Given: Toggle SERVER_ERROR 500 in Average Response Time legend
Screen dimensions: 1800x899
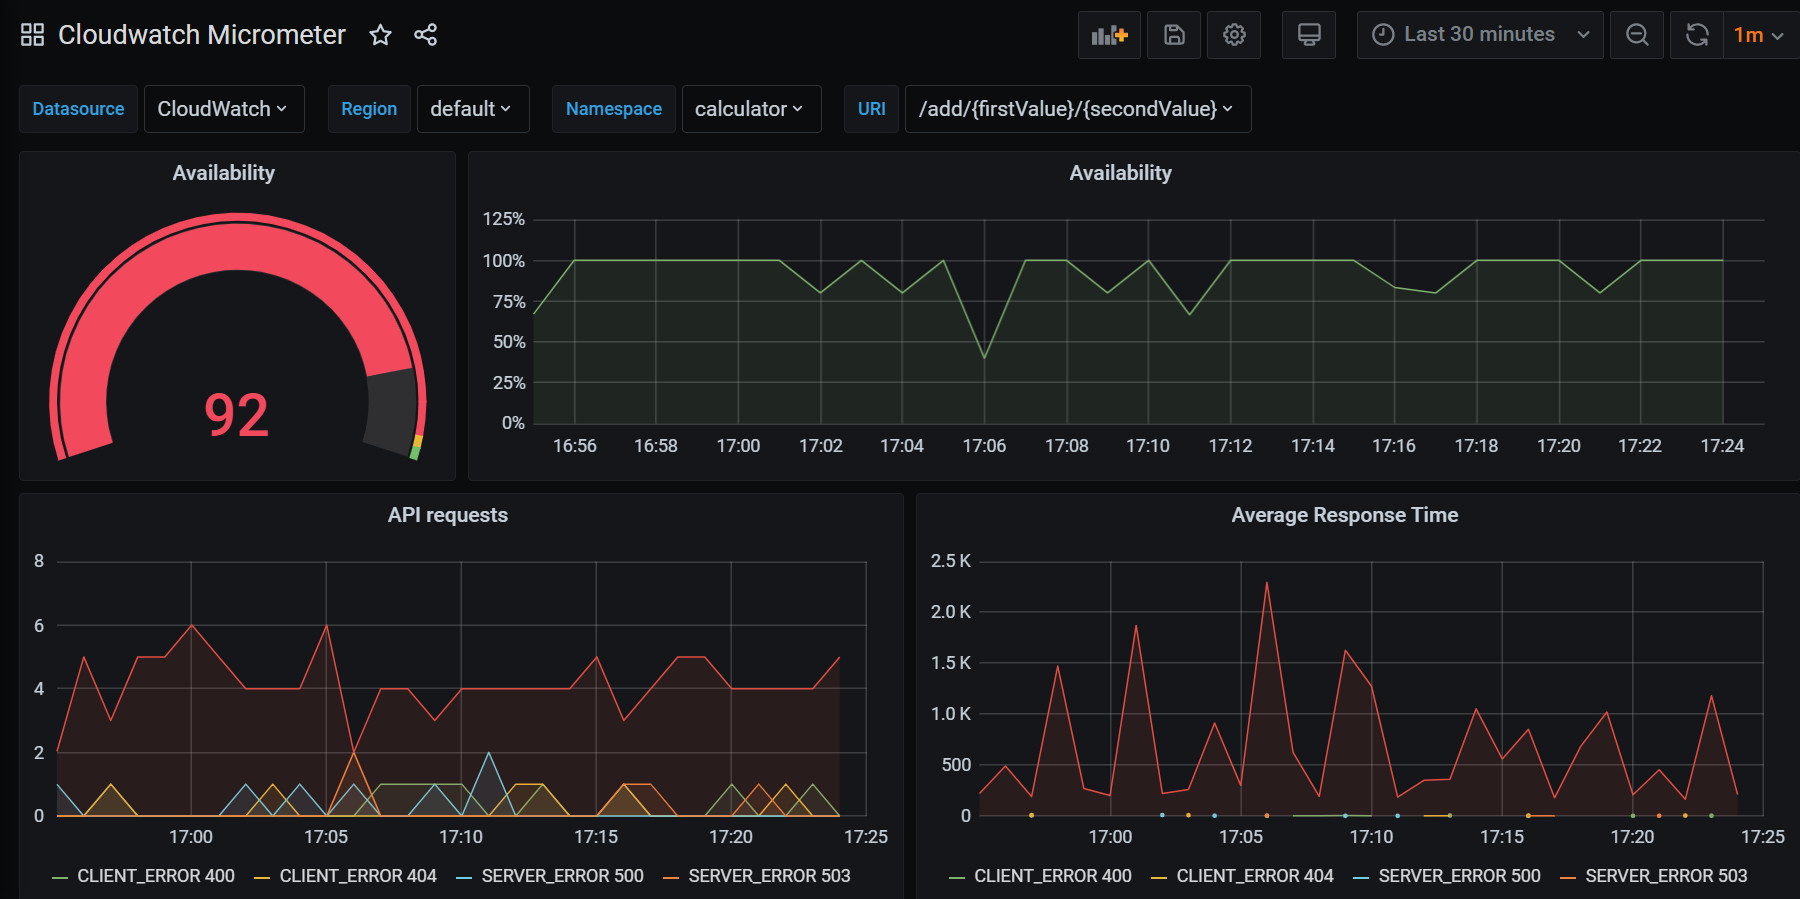Looking at the screenshot, I should [x=1460, y=876].
